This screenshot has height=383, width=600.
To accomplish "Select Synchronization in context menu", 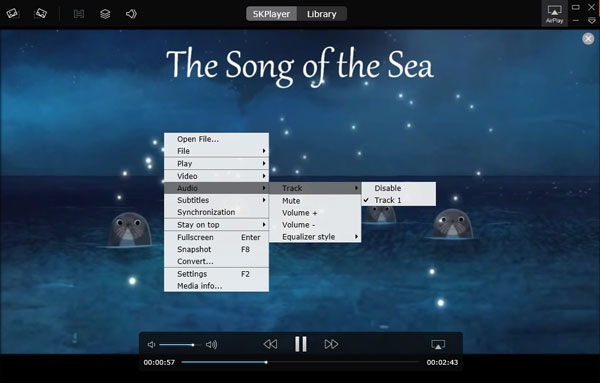I will 216,212.
